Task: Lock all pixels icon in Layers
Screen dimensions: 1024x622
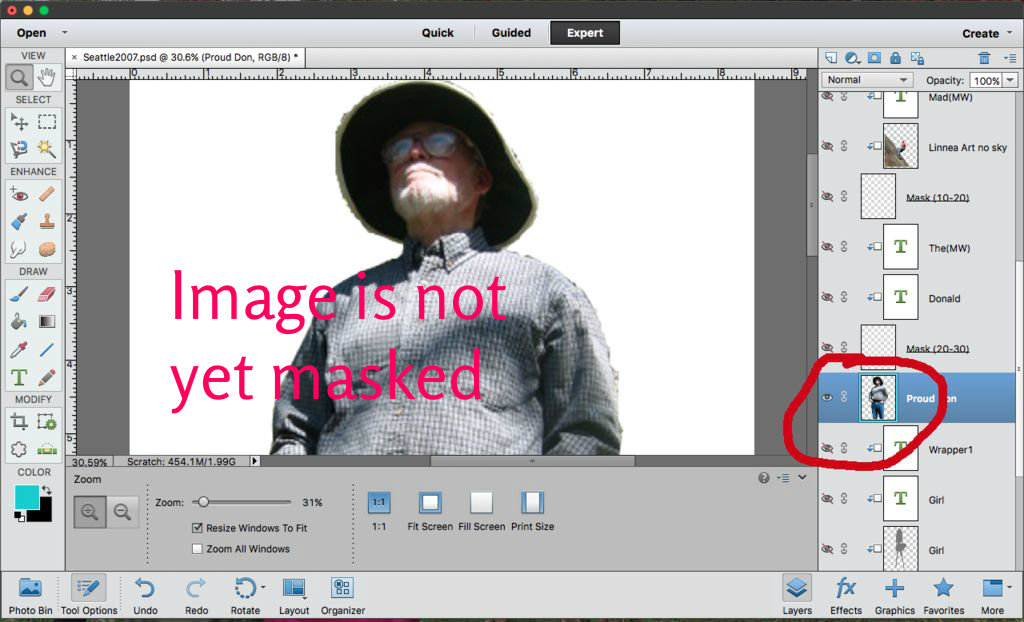Action: point(895,57)
